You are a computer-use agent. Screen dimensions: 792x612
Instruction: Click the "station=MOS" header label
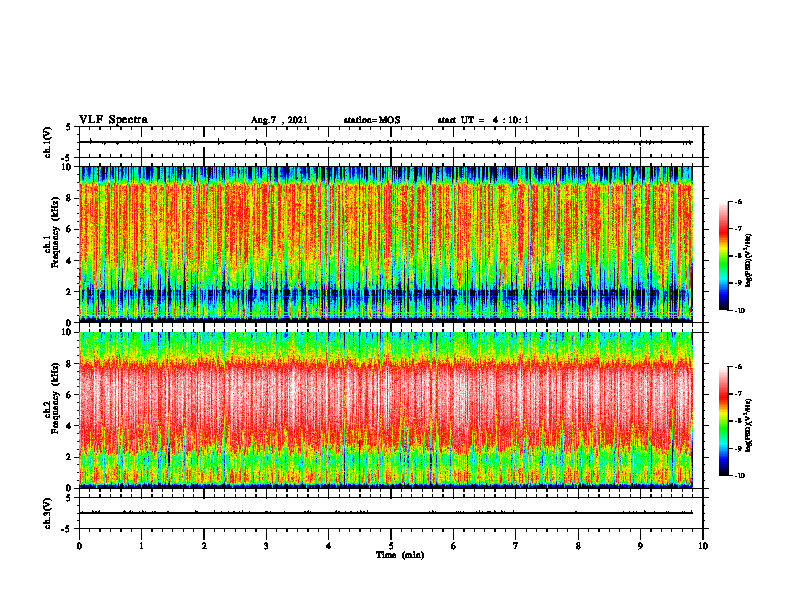(372, 120)
